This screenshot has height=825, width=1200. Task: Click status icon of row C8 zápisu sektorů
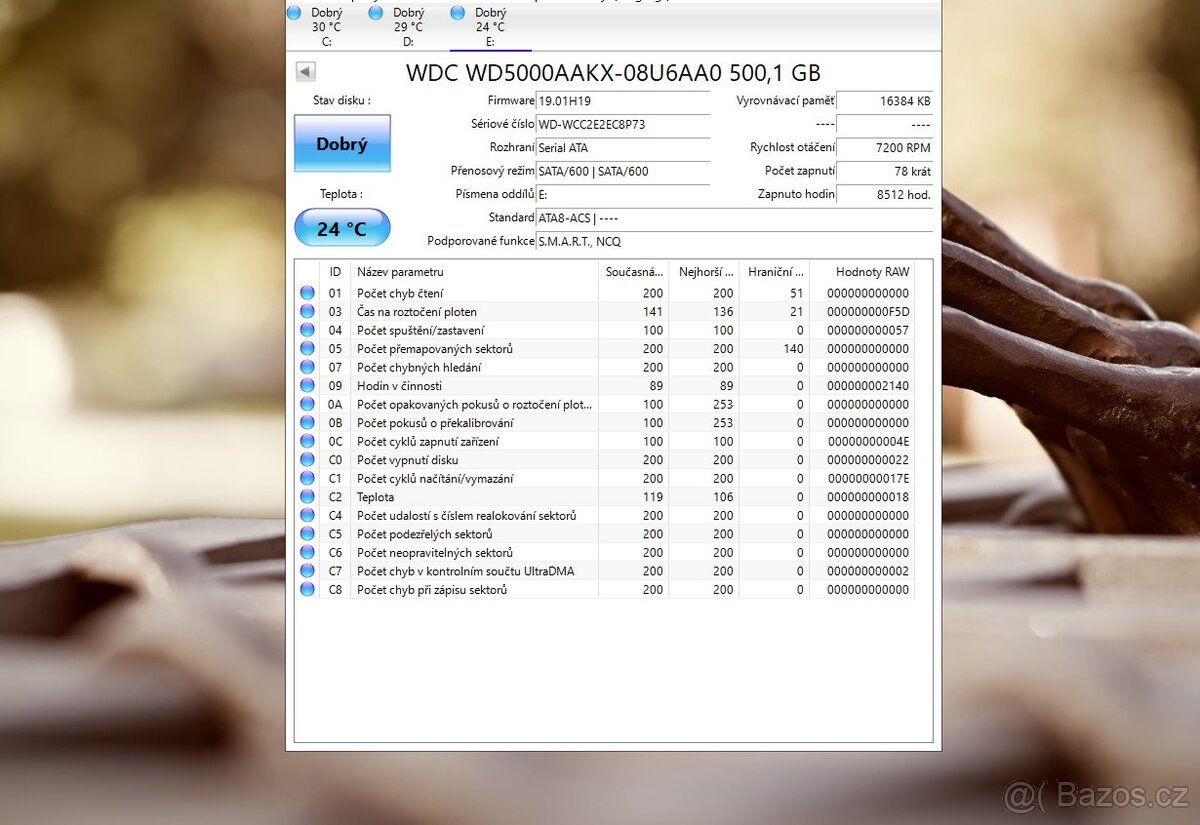click(x=307, y=589)
